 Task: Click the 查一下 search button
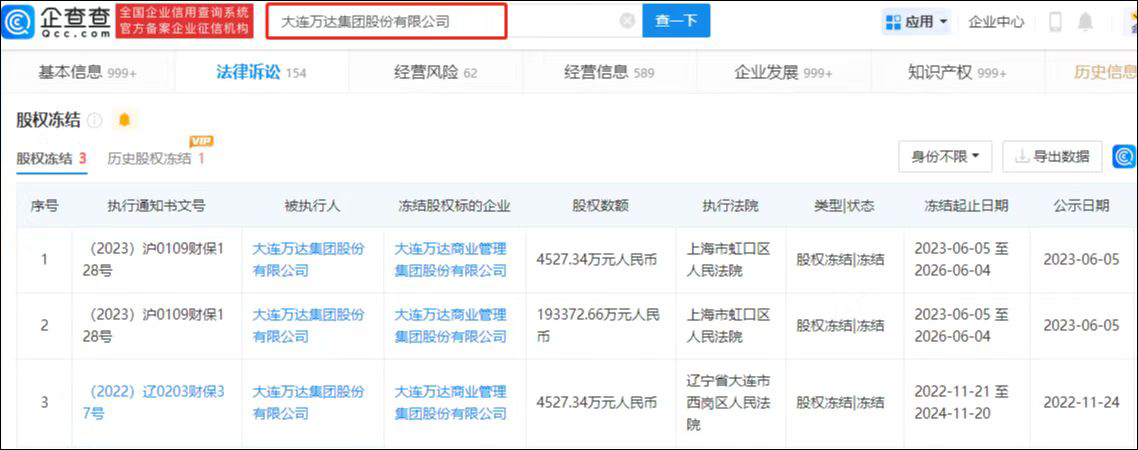click(x=676, y=21)
